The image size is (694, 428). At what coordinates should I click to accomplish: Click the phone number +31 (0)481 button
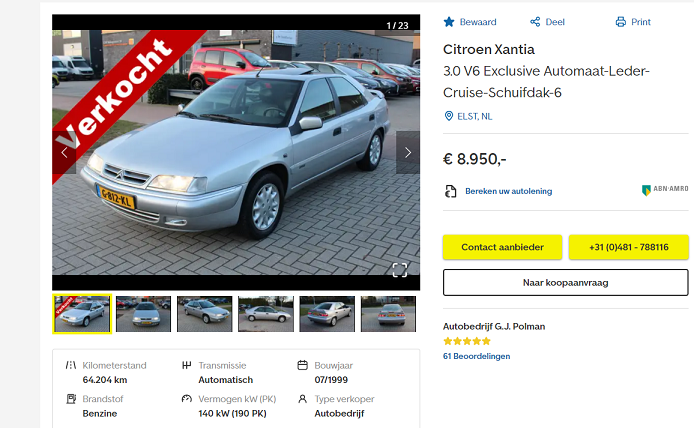click(628, 247)
